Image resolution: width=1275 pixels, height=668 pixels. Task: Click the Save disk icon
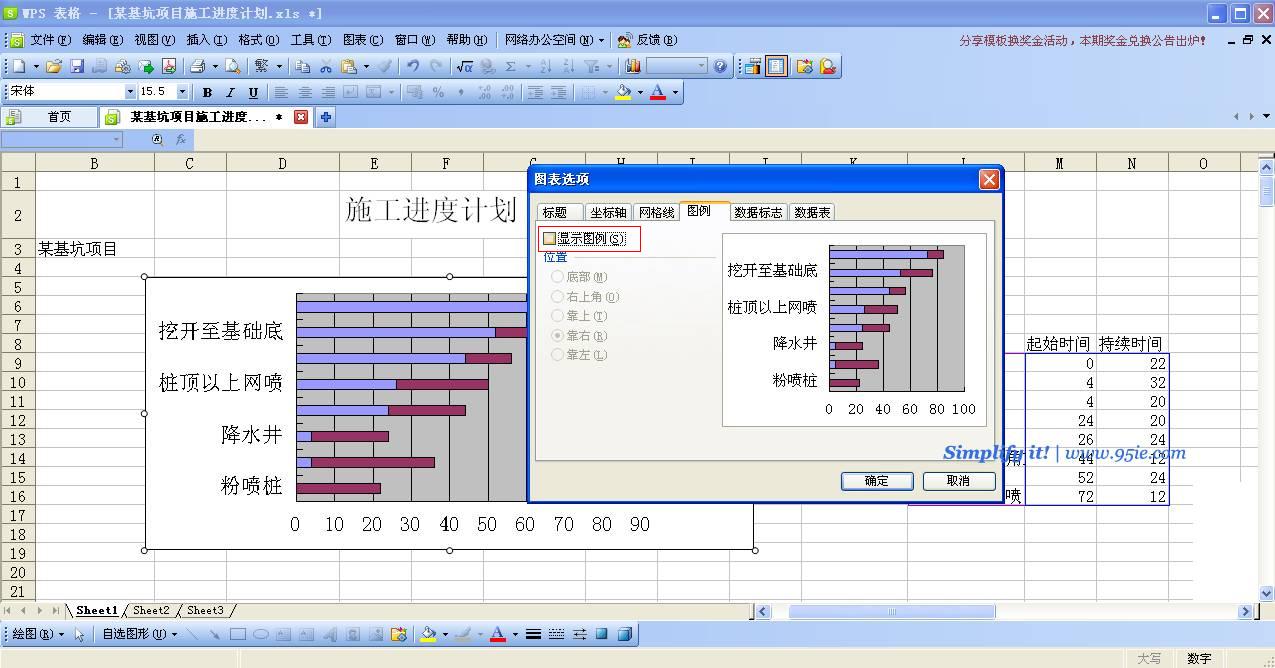click(x=77, y=67)
